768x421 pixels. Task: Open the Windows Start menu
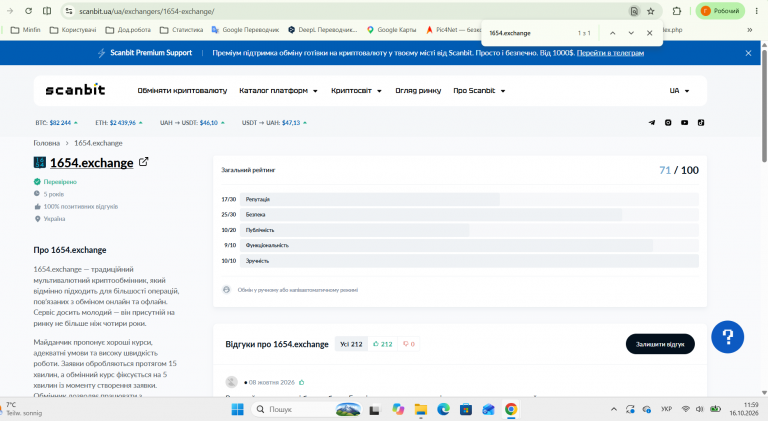tap(238, 409)
